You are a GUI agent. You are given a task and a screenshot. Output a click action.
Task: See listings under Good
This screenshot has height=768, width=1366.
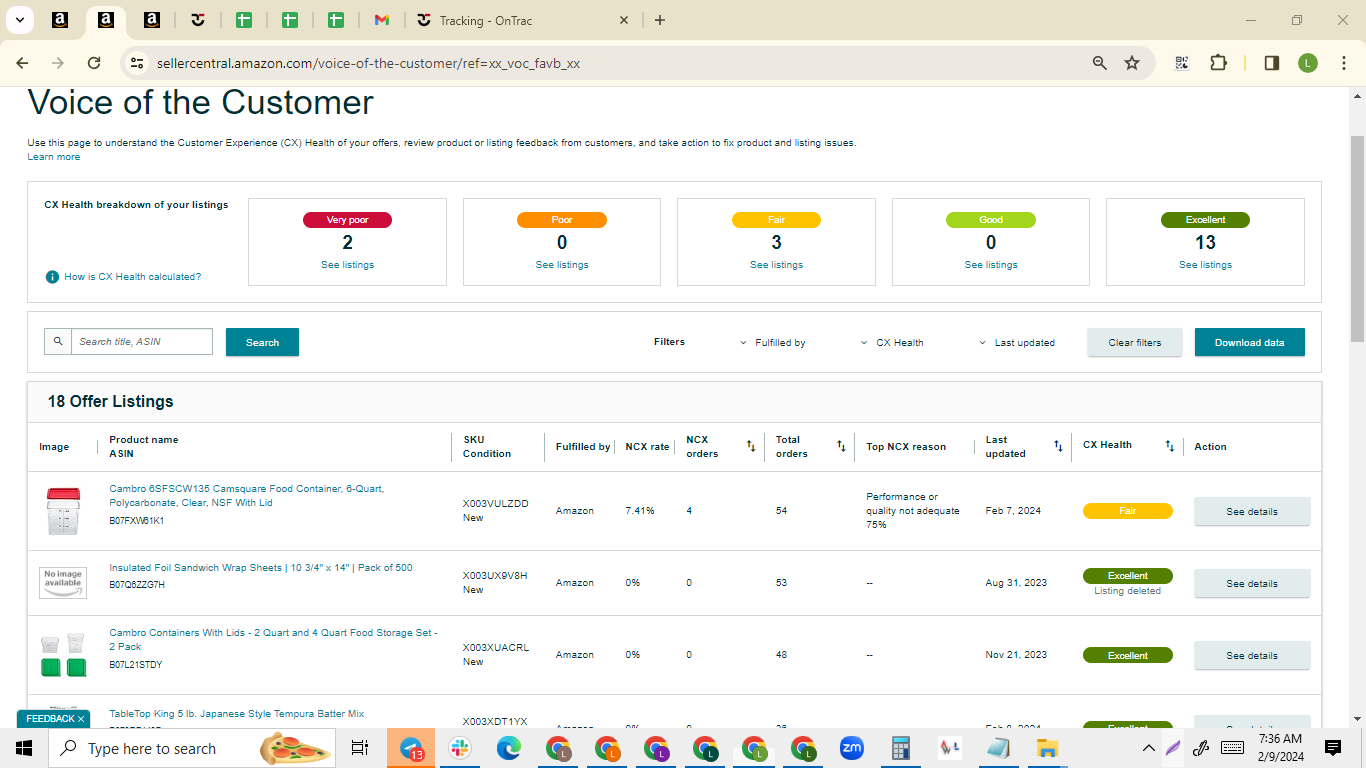(x=991, y=265)
